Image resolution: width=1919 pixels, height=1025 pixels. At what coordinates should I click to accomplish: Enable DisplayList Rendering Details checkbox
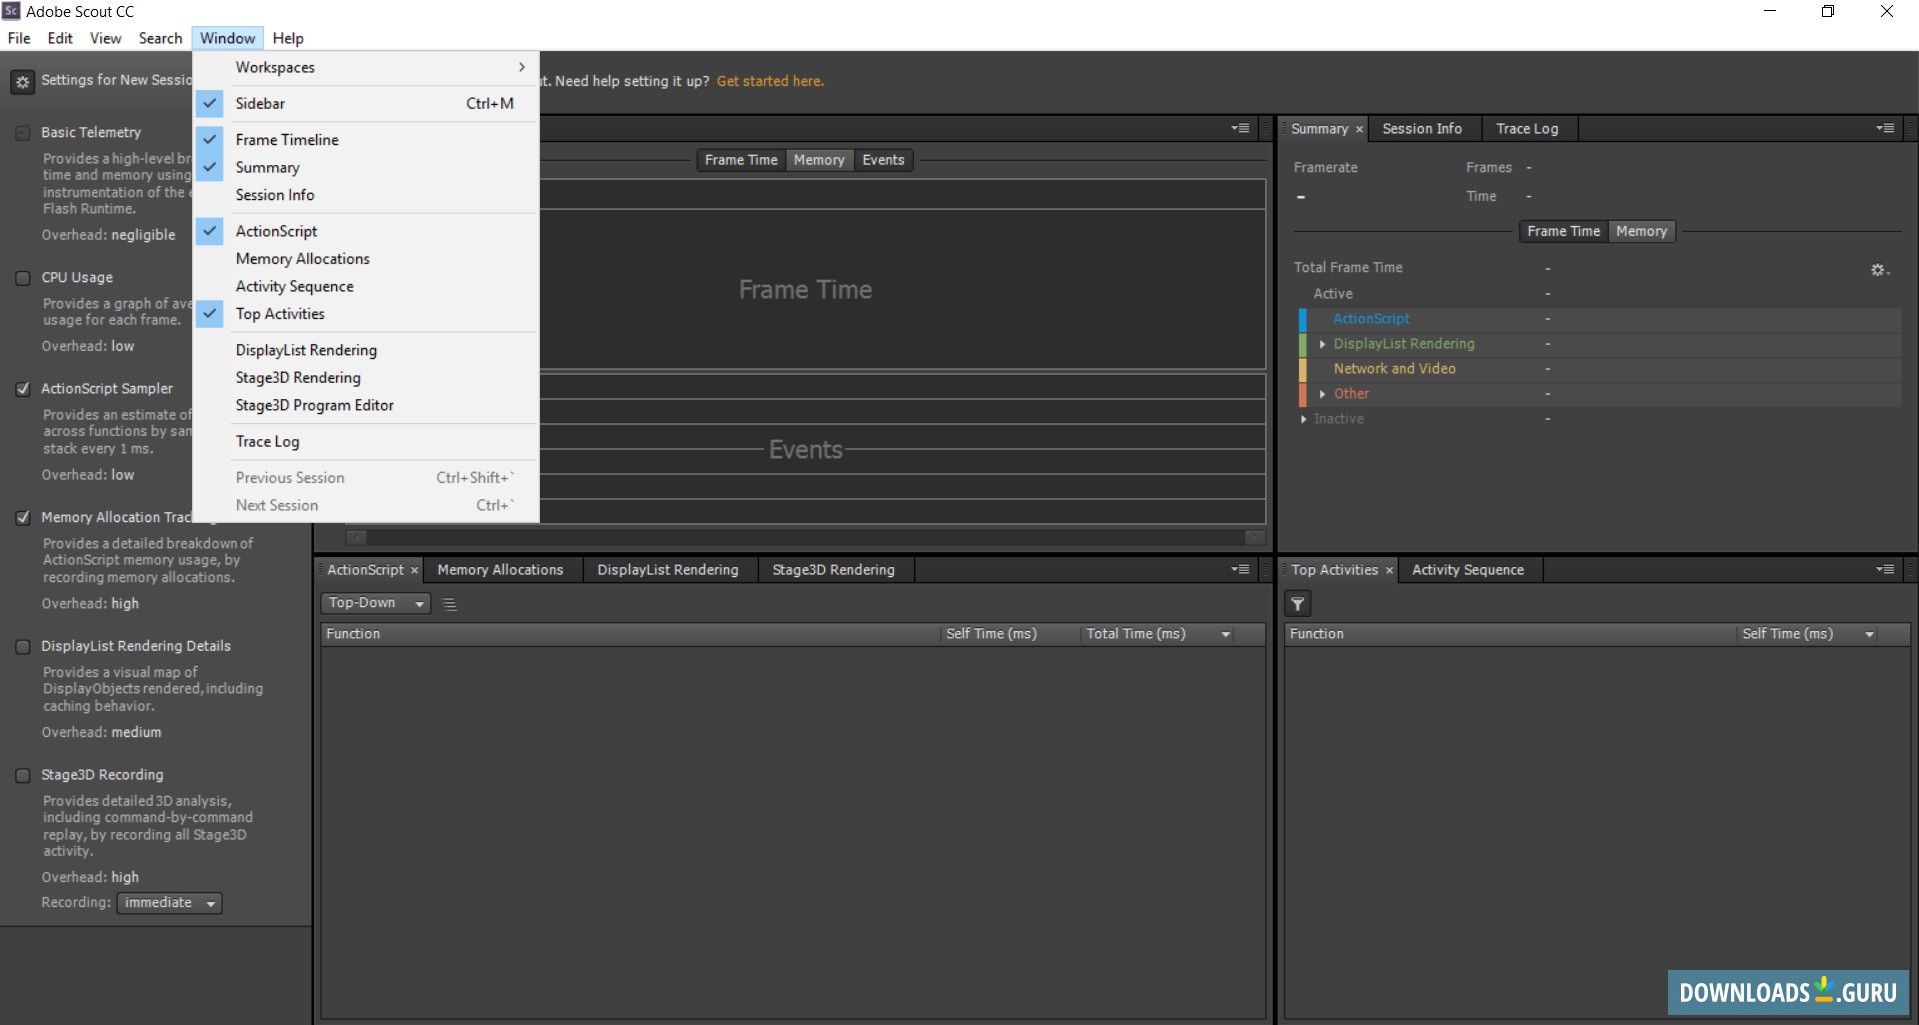(23, 647)
